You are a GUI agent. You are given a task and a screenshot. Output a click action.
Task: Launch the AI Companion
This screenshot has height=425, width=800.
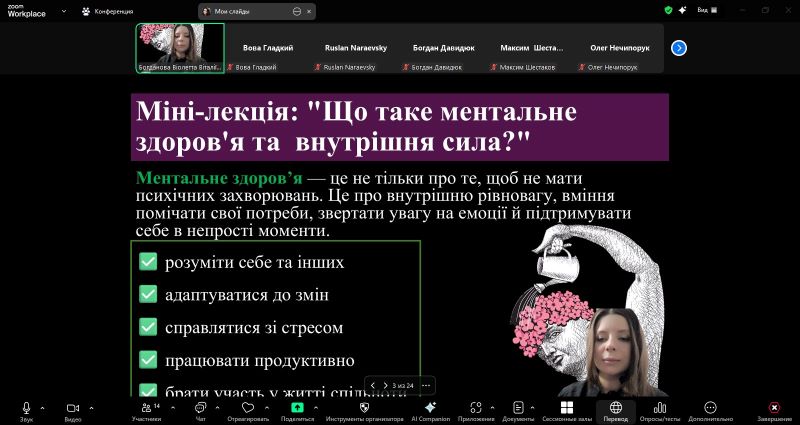(x=430, y=408)
